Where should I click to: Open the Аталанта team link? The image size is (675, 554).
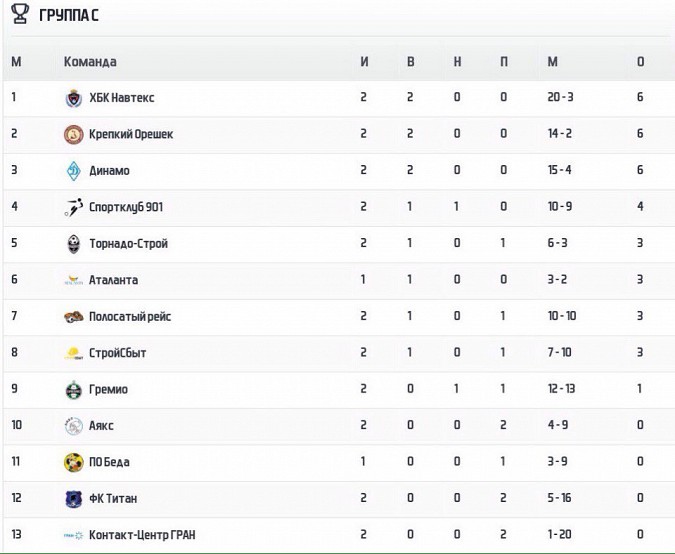tap(114, 281)
